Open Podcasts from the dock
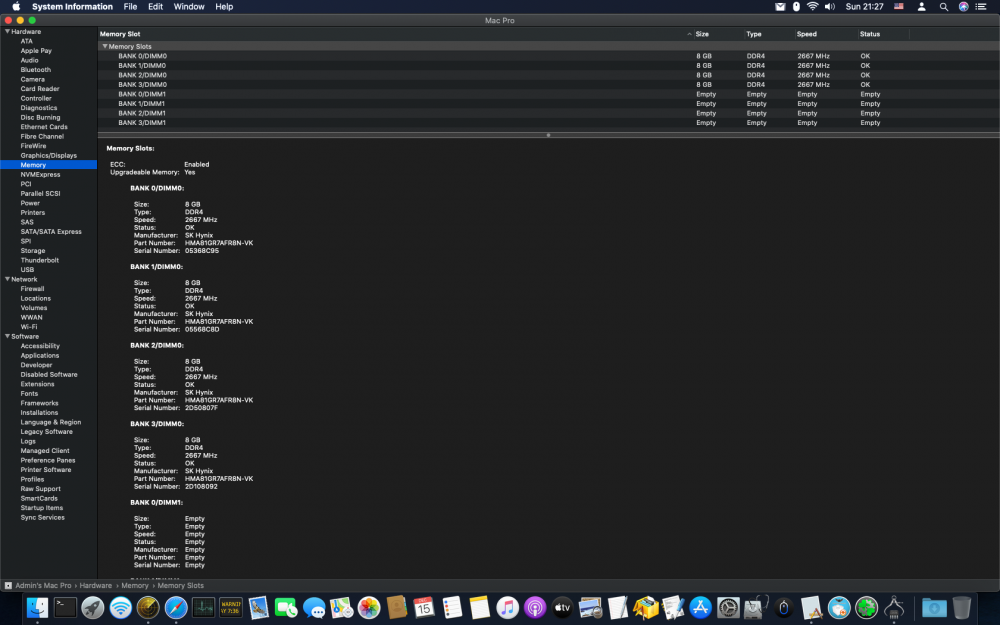Screen dimensions: 1000x625 coord(535,607)
